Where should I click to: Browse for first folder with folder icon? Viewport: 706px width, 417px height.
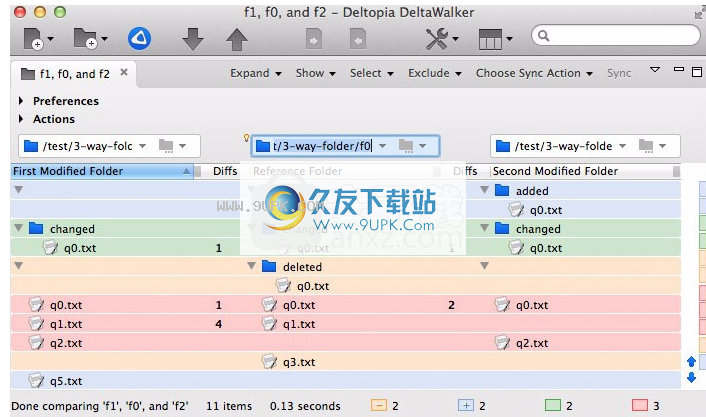tap(166, 146)
